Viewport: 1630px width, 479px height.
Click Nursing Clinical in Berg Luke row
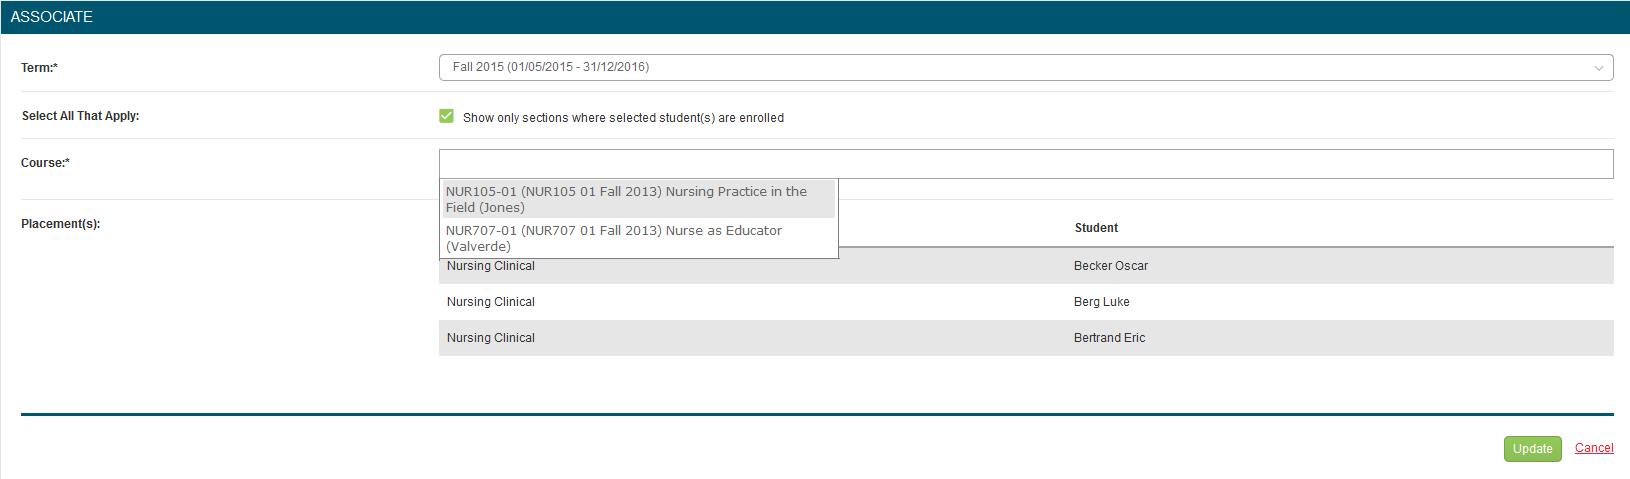(x=491, y=302)
